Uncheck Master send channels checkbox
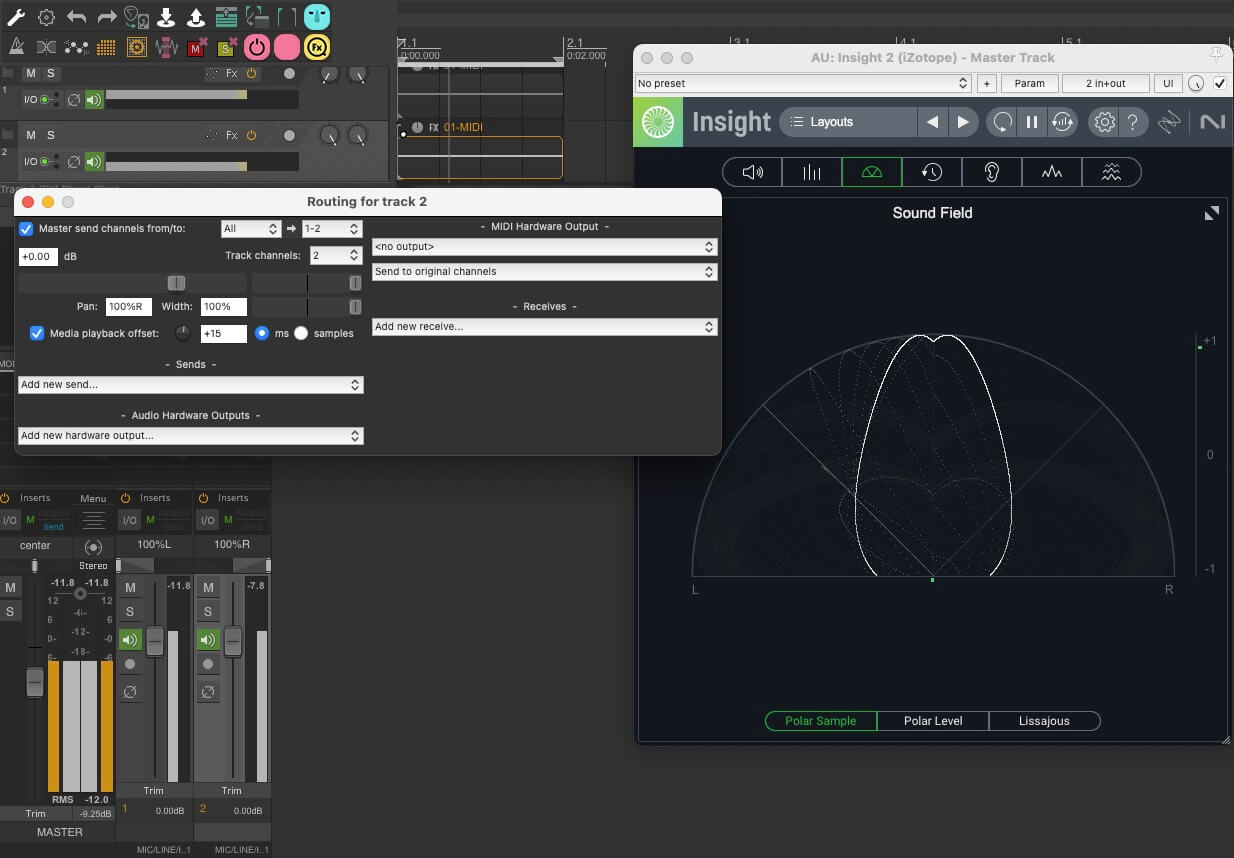1234x858 pixels. (x=26, y=229)
